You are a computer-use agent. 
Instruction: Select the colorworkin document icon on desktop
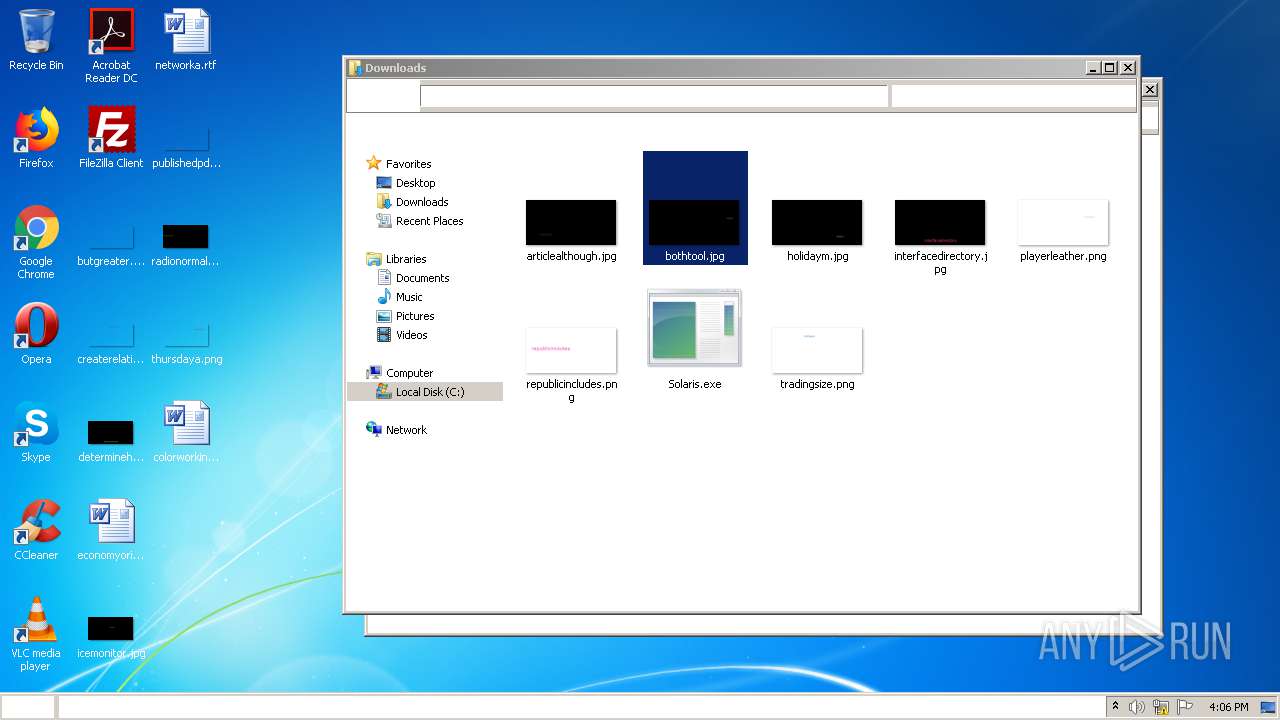186,432
